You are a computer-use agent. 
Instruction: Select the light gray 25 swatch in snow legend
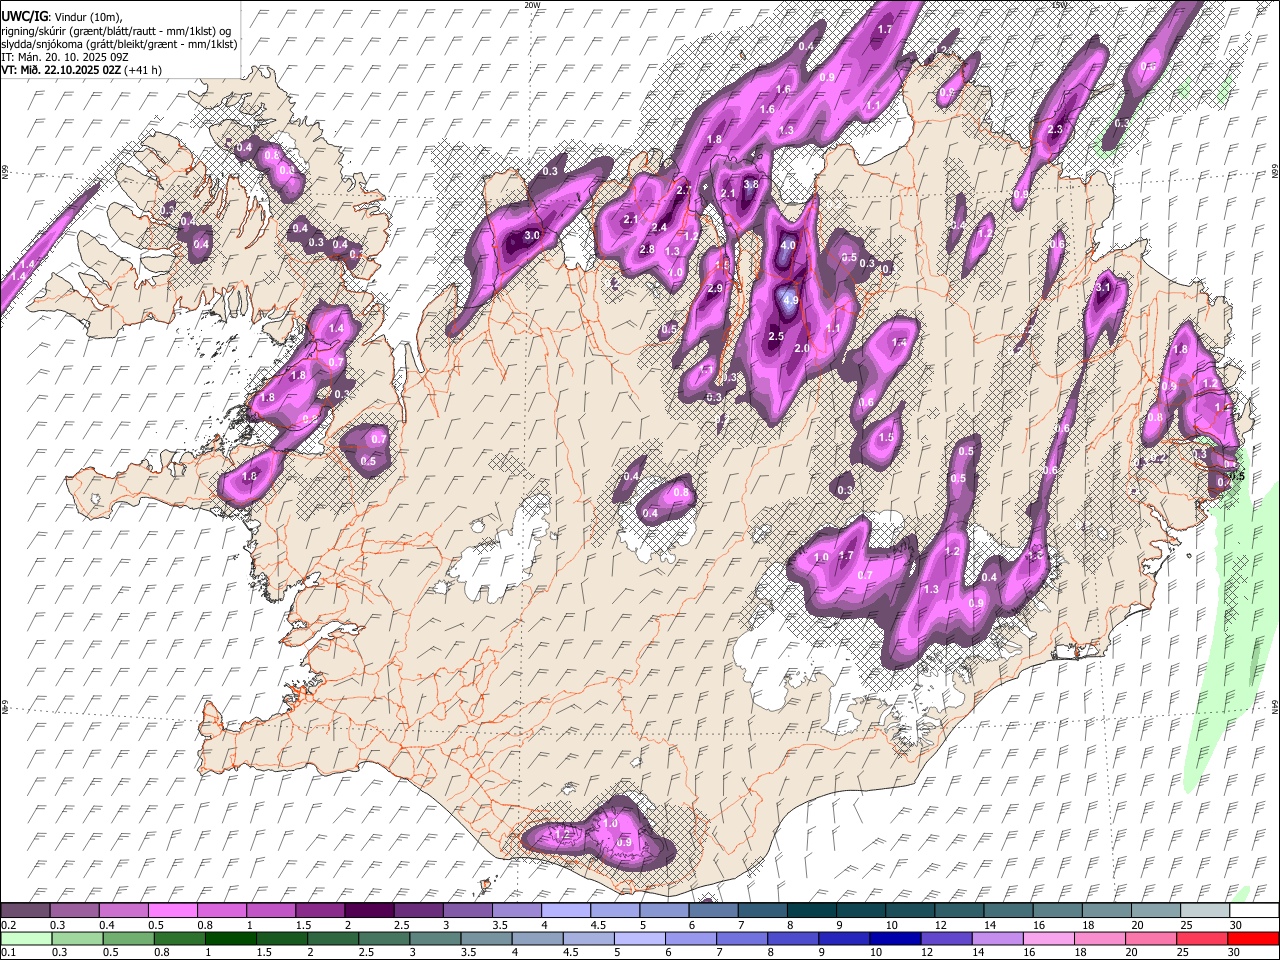pyautogui.click(x=1206, y=910)
